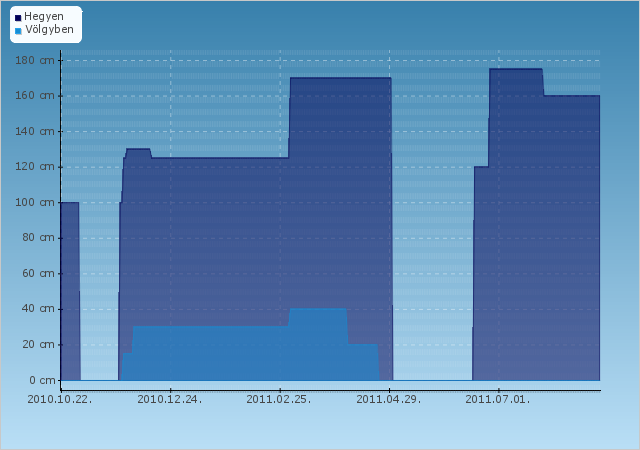Image resolution: width=640 pixels, height=450 pixels.
Task: Select the 20 cm axis label
Action: pyautogui.click(x=38, y=345)
